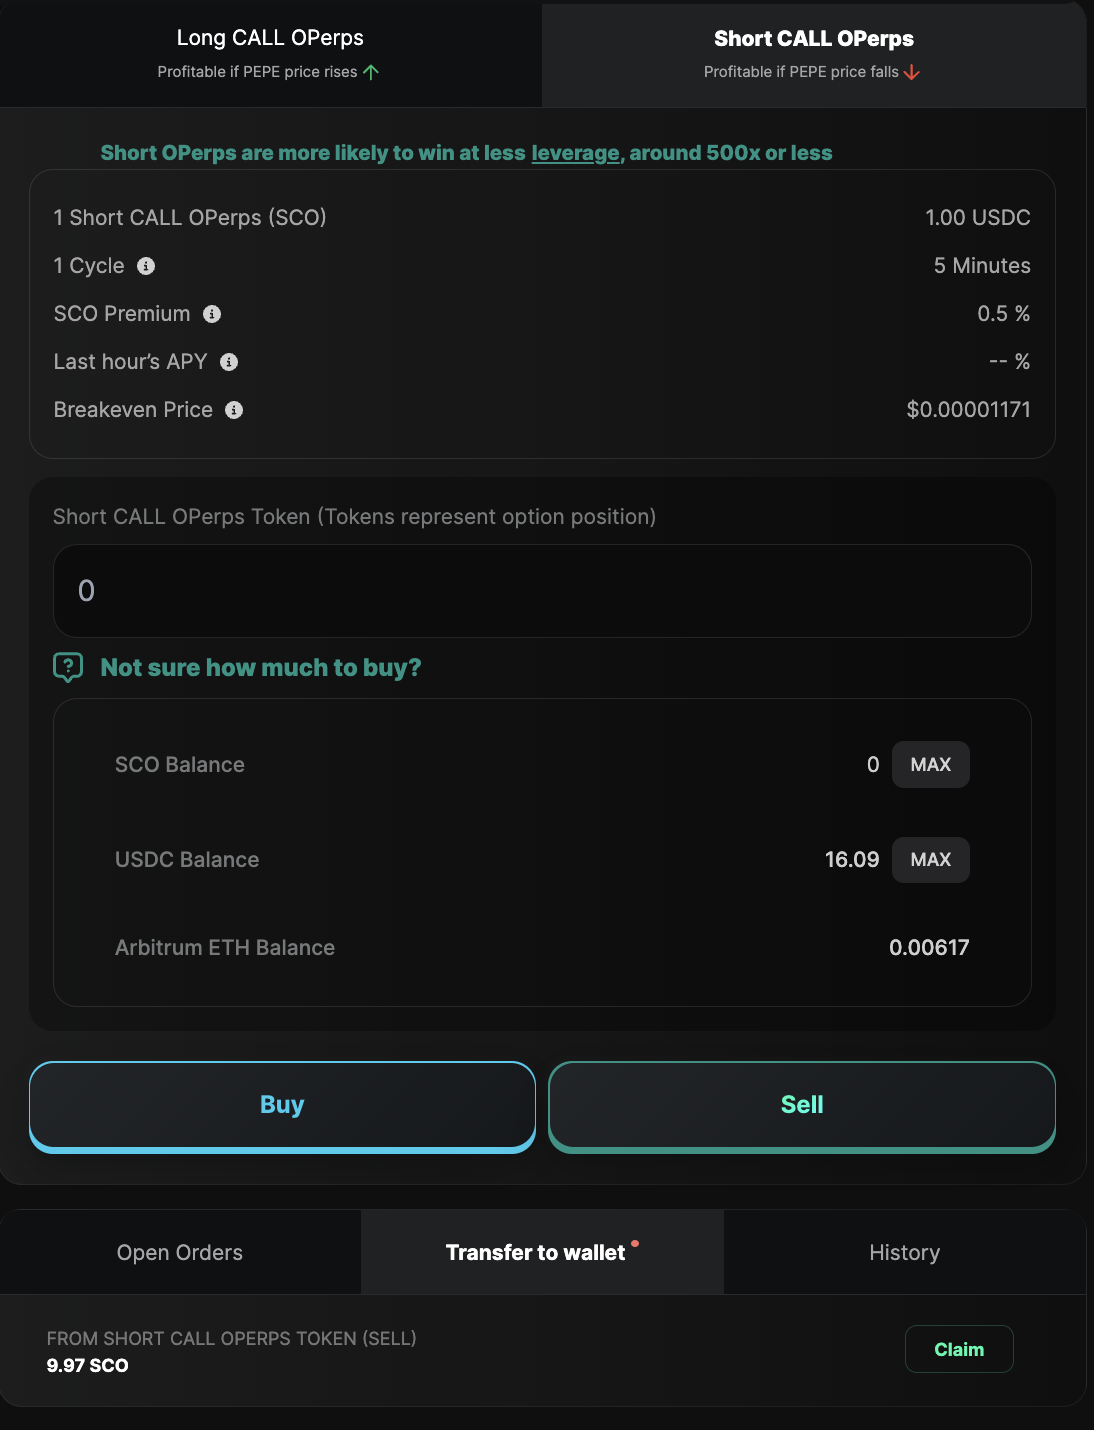Open the Open Orders tab

pos(180,1252)
